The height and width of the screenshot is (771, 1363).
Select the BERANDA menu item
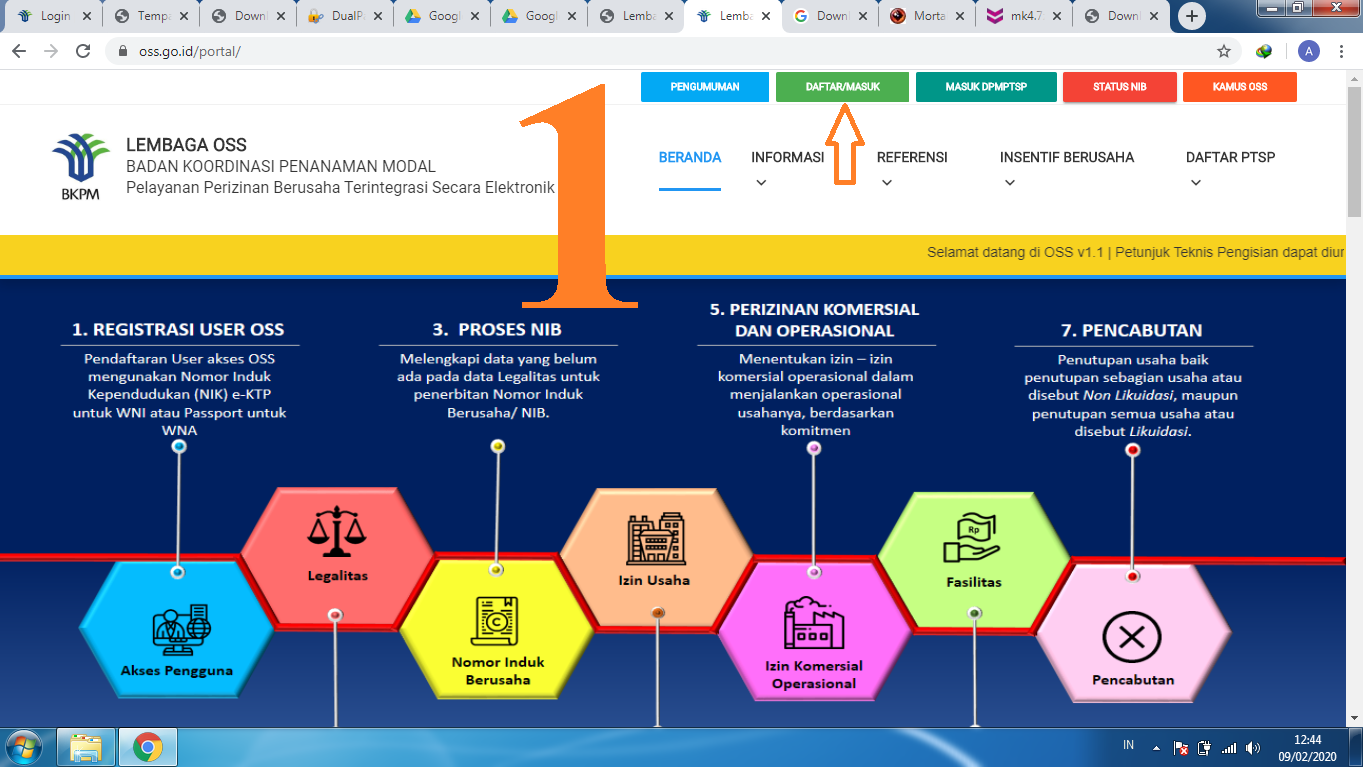[x=690, y=157]
